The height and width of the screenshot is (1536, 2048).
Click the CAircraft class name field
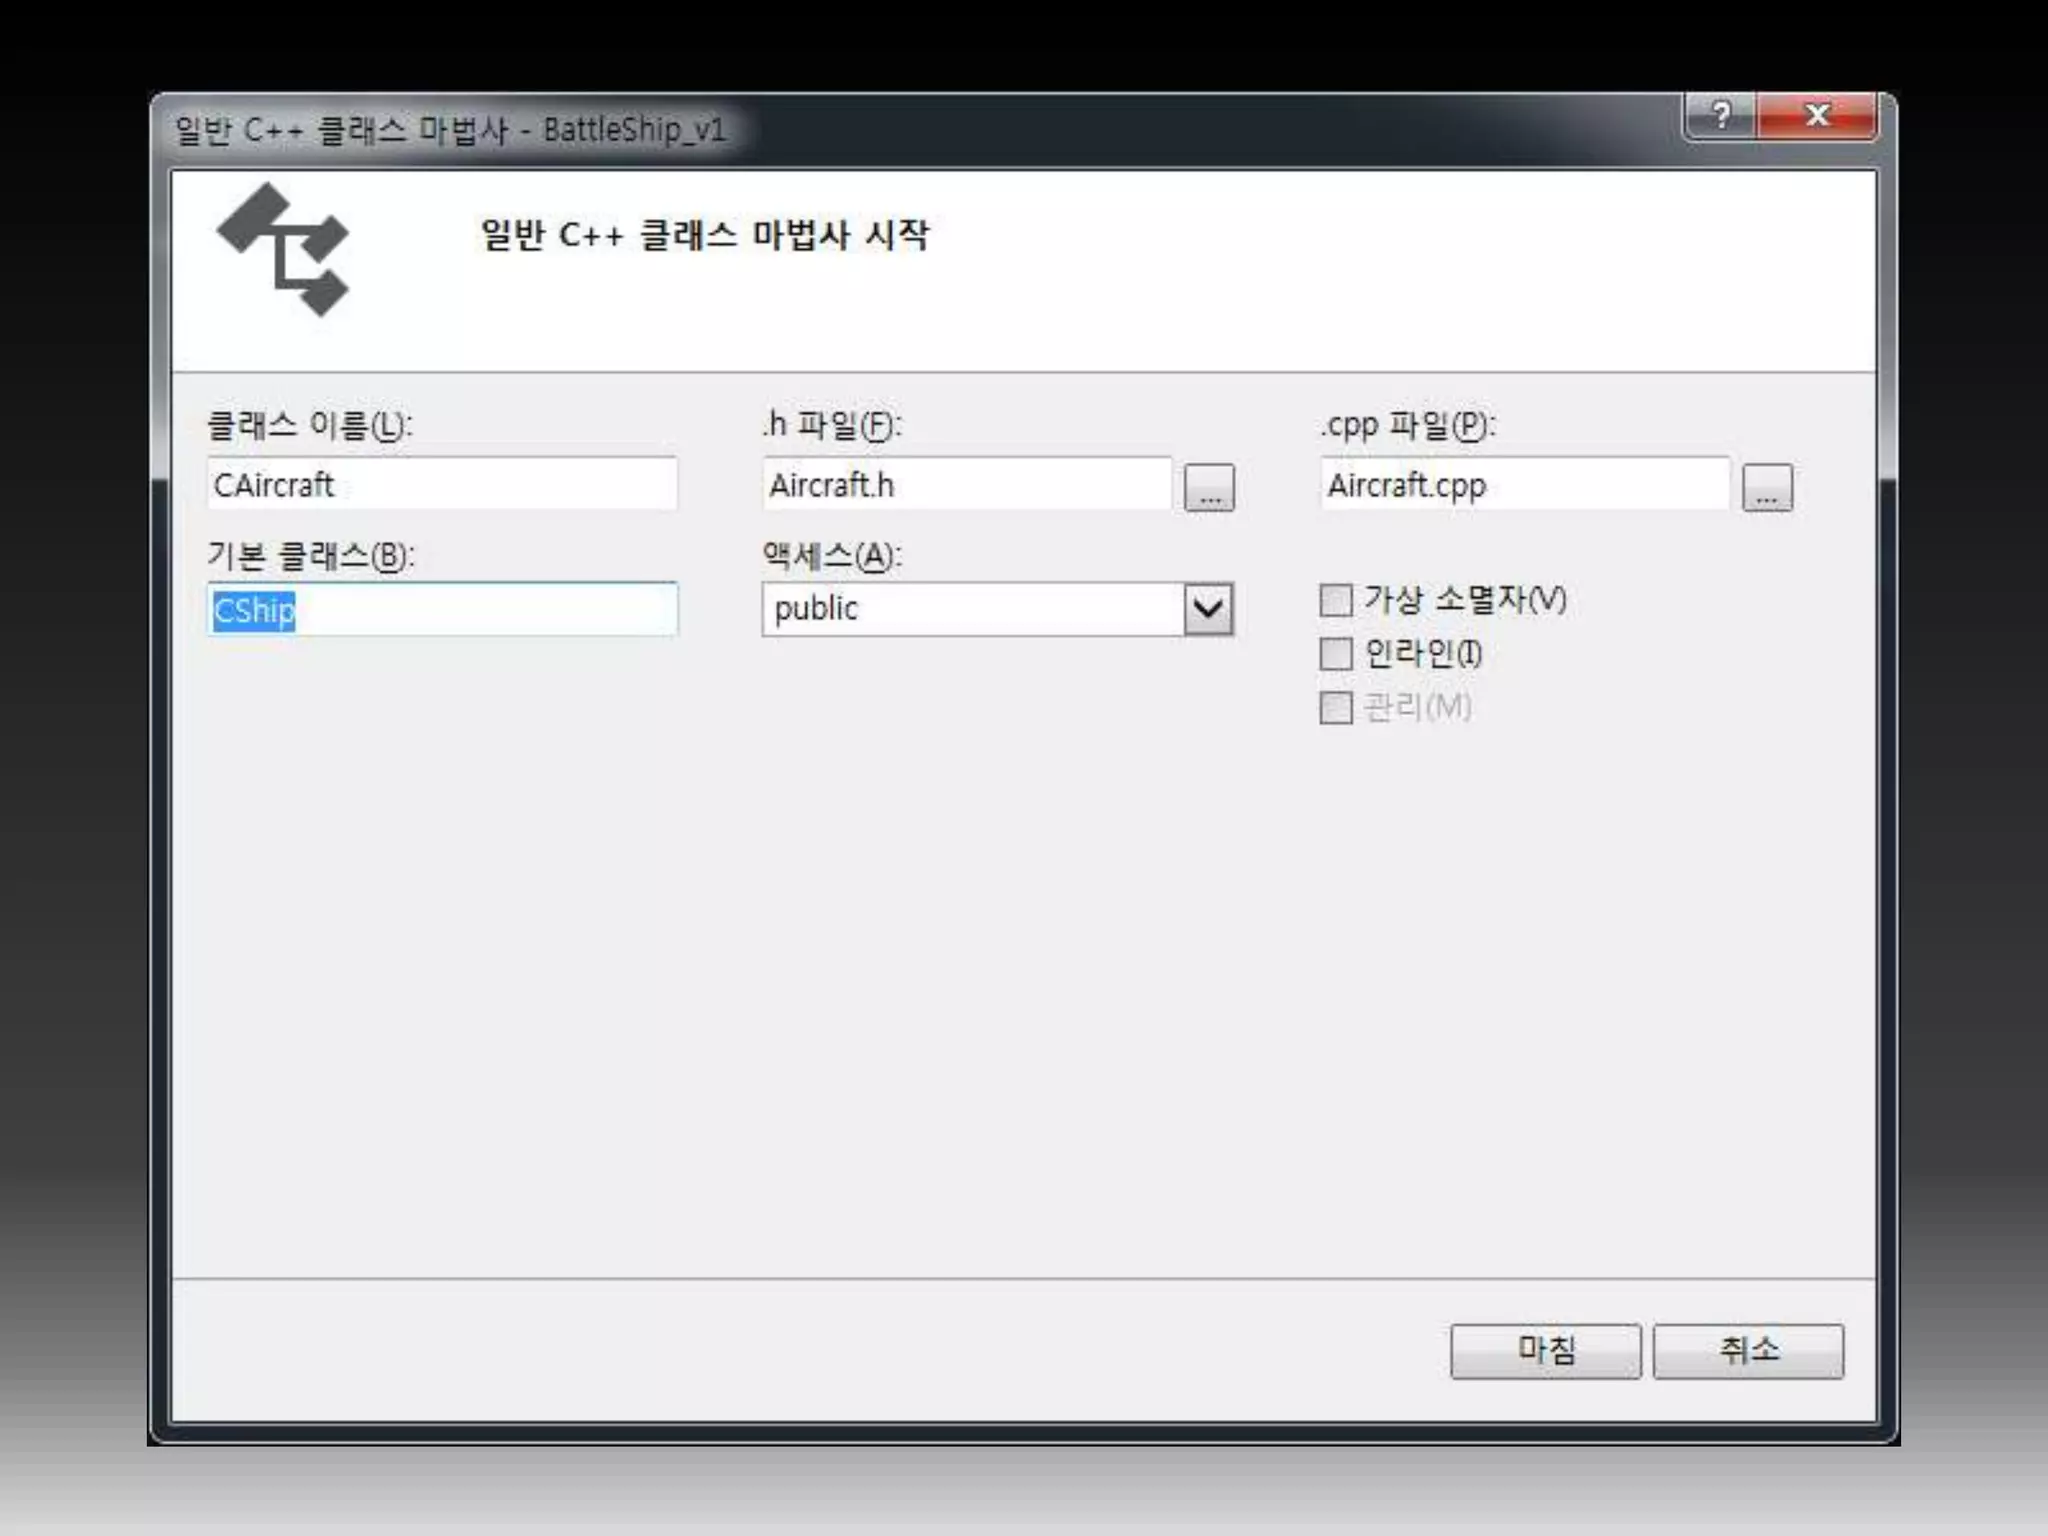click(x=442, y=485)
